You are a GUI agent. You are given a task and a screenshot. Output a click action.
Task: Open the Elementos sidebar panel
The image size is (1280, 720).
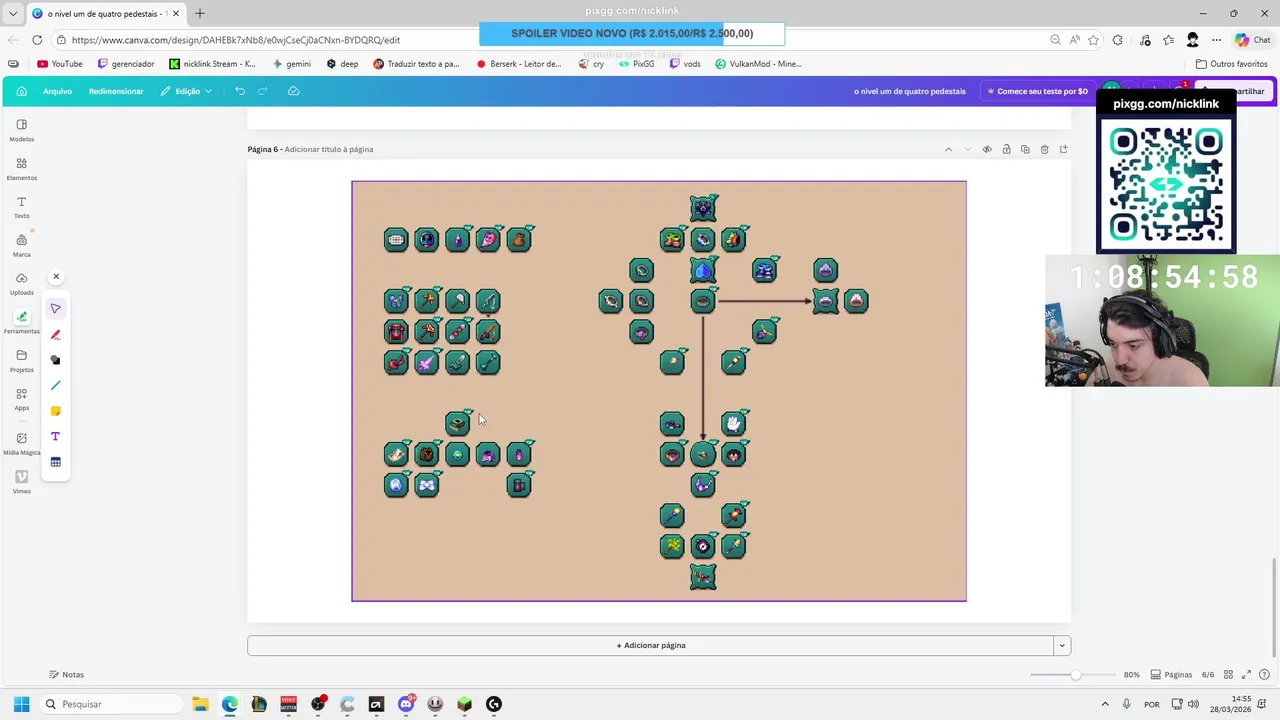pos(21,169)
